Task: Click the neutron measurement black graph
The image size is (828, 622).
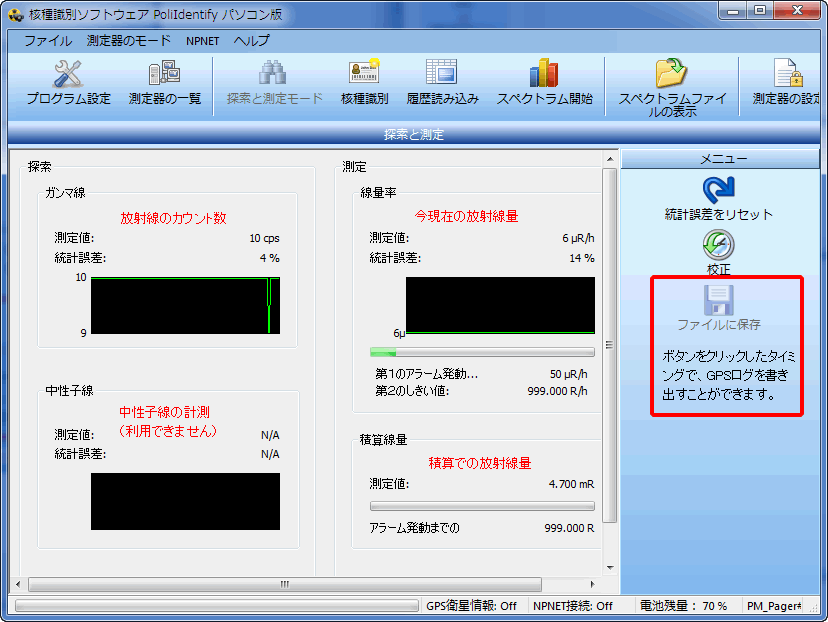Action: coord(185,501)
